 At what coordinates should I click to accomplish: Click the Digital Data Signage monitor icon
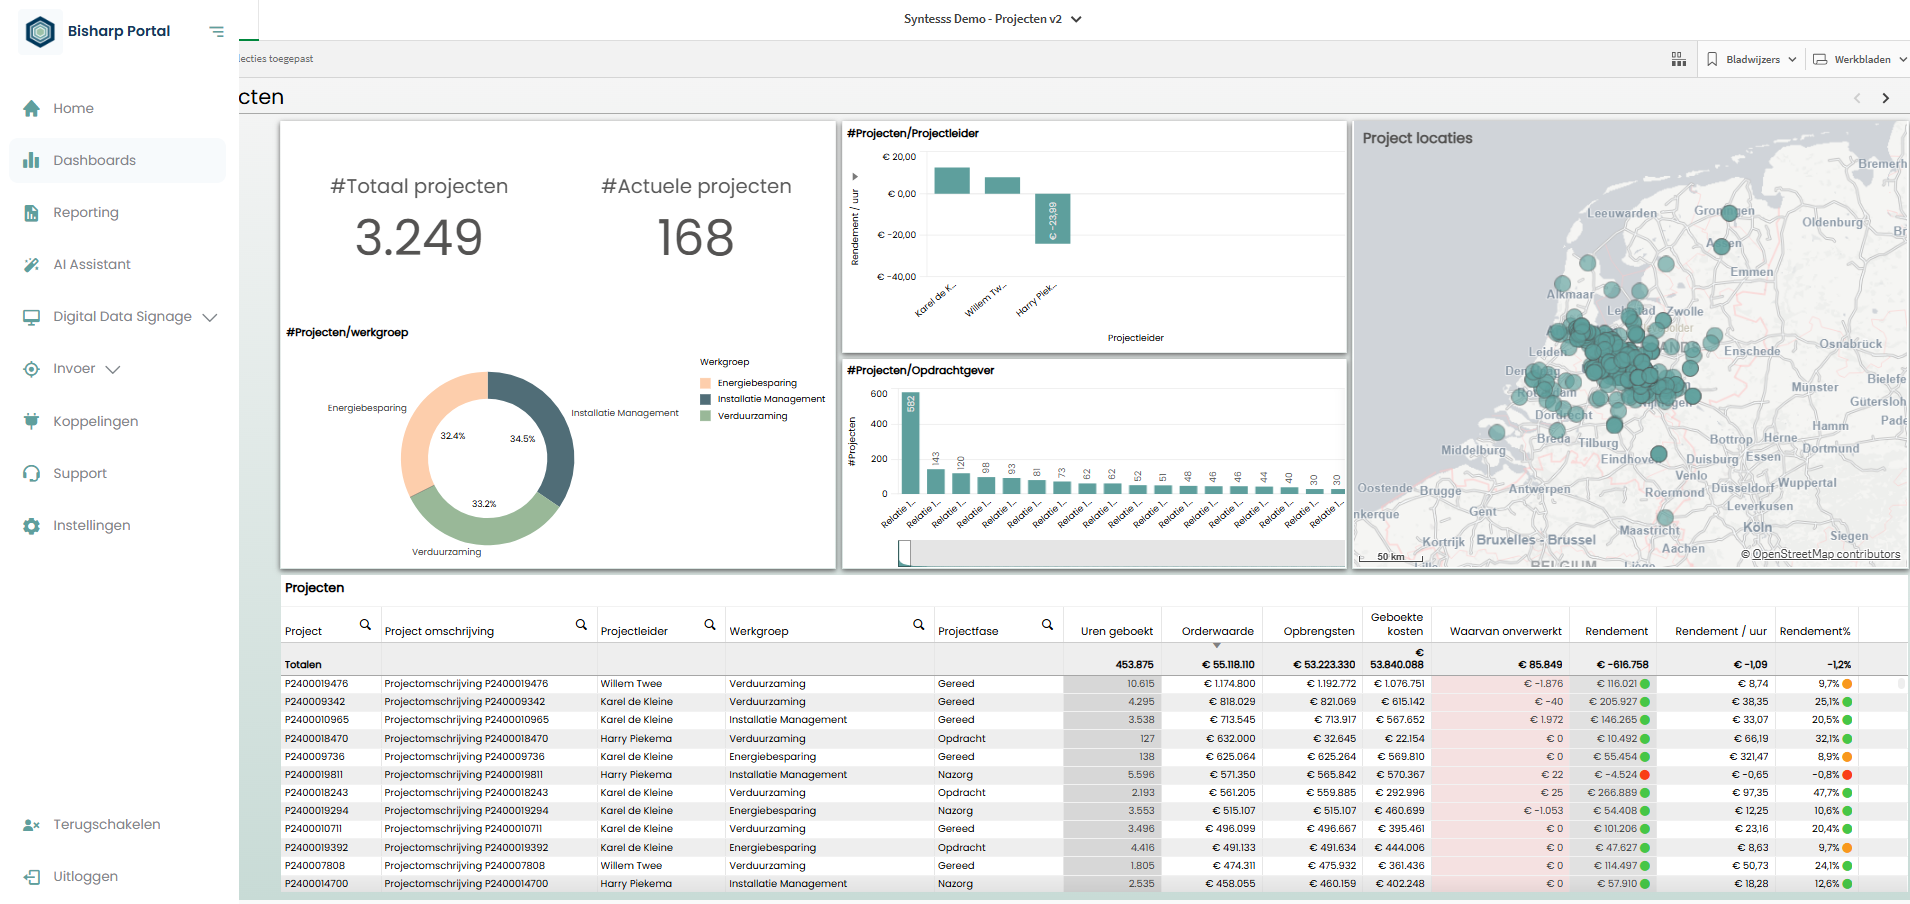click(x=32, y=316)
